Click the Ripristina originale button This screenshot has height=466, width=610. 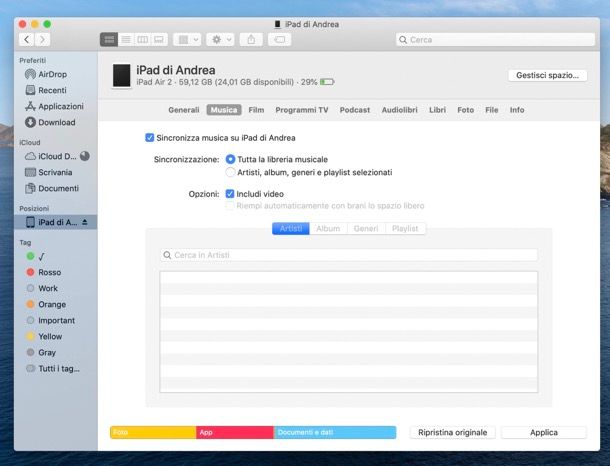tap(452, 433)
